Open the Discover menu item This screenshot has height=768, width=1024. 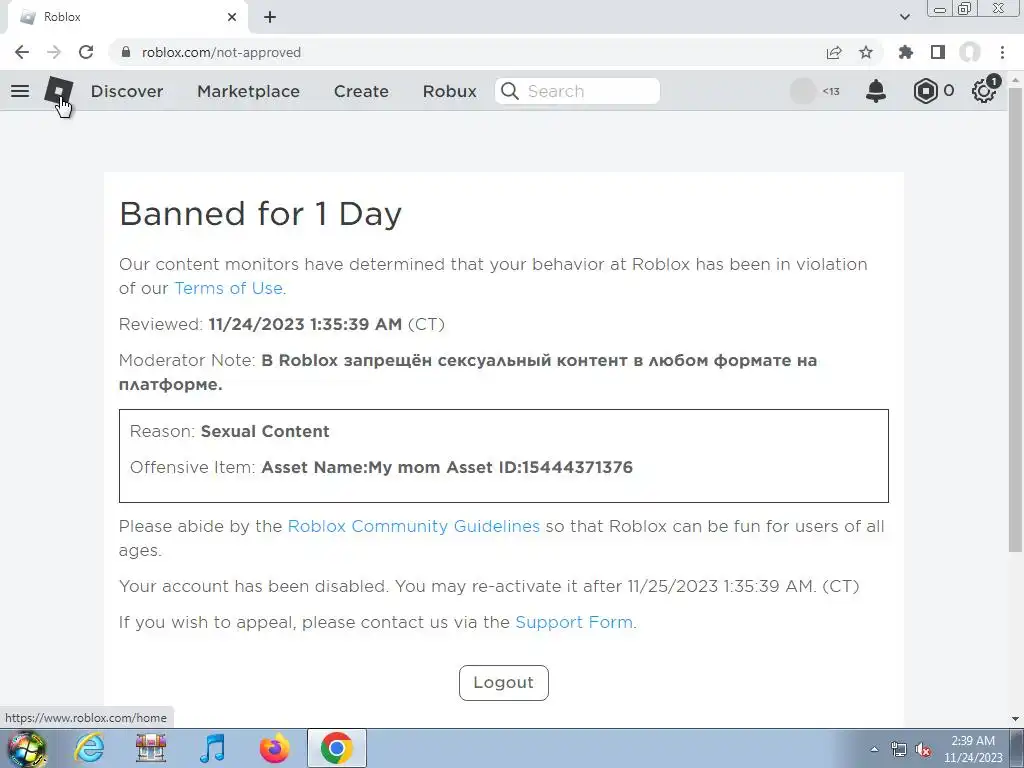click(x=127, y=91)
